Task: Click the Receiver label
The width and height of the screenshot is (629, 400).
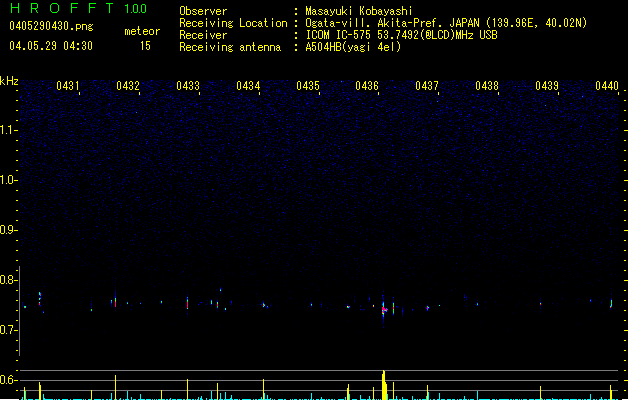Action: pos(203,35)
